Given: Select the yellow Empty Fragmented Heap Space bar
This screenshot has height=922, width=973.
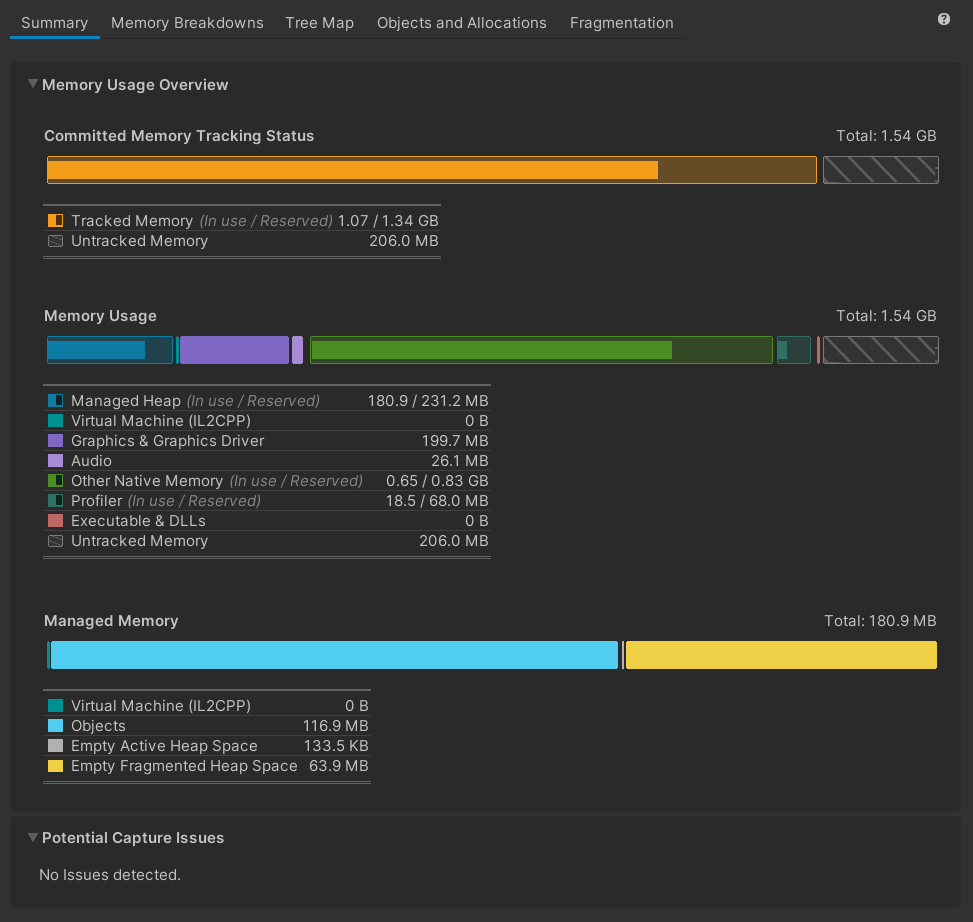Looking at the screenshot, I should (780, 655).
